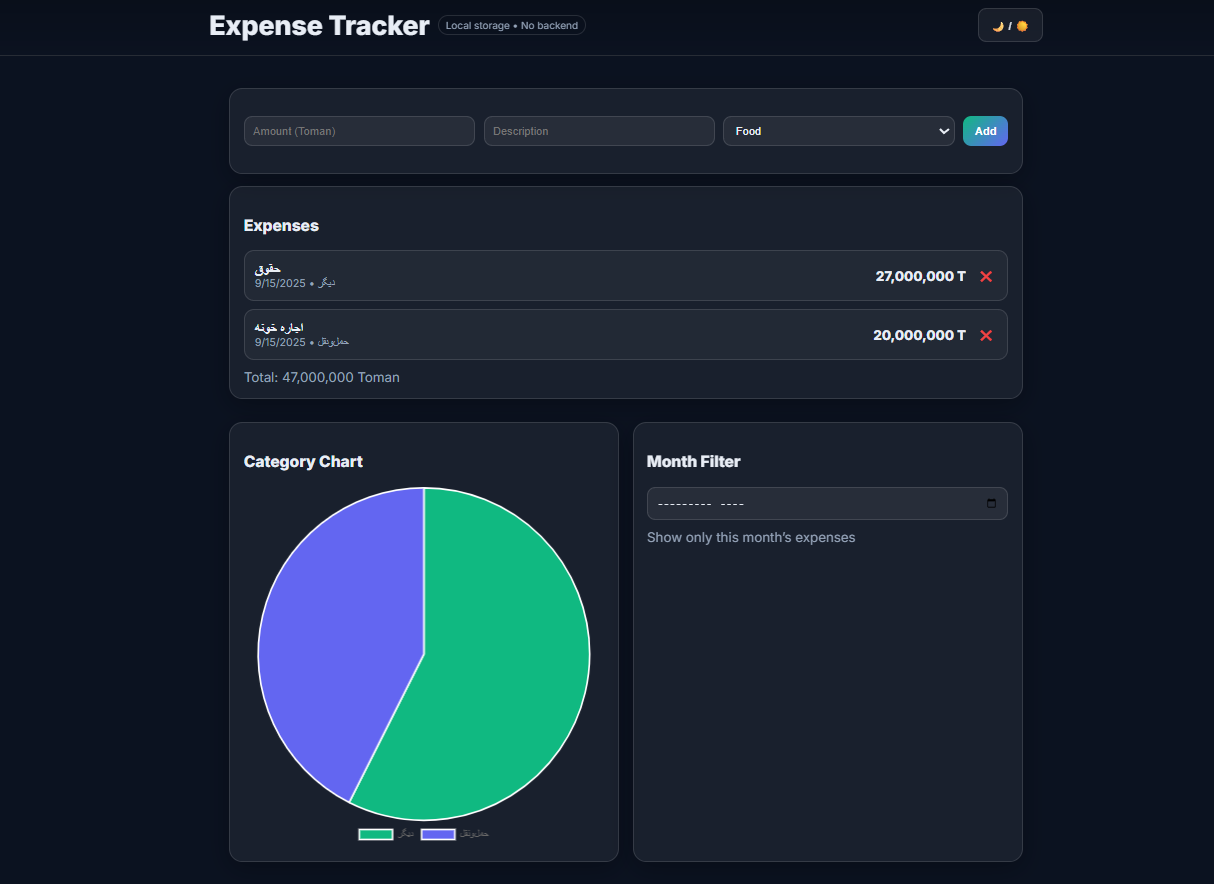Expand the category selector to change Food
This screenshot has width=1214, height=884.
(838, 131)
